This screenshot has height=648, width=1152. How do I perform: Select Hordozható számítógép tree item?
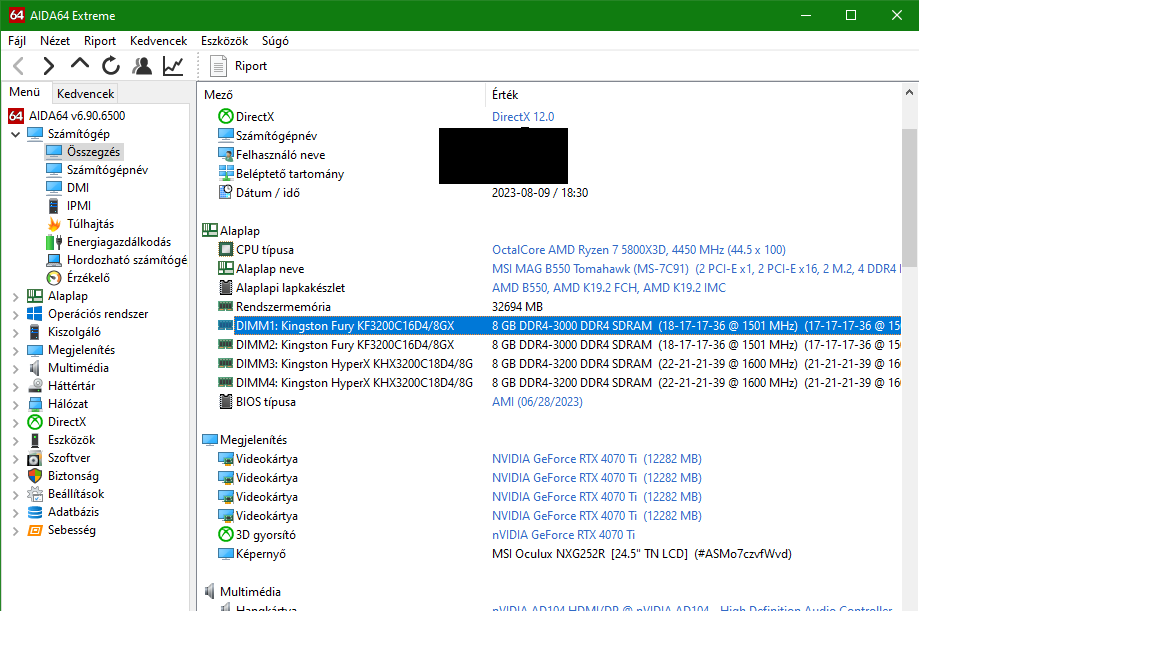(x=126, y=260)
